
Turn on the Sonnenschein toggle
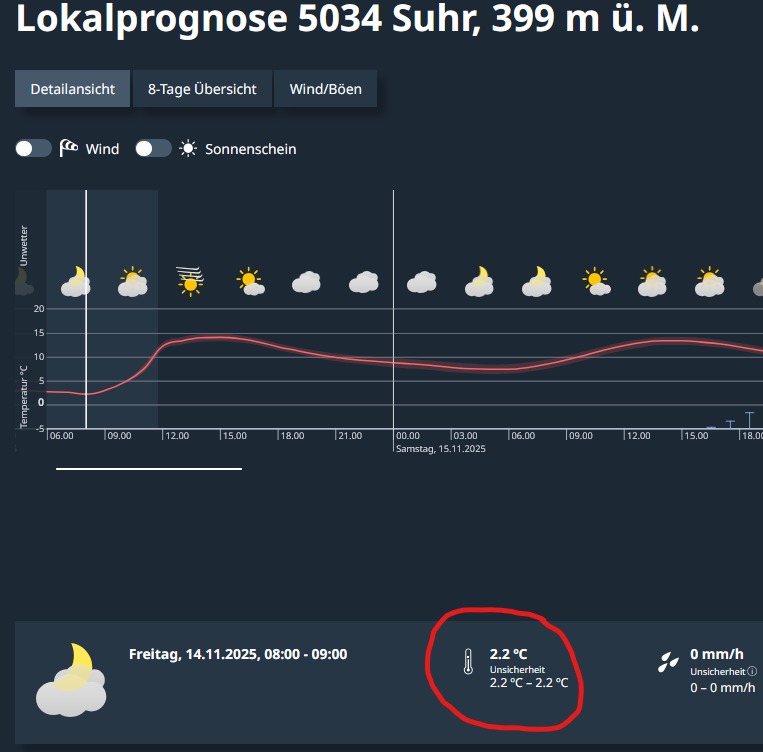[x=153, y=149]
